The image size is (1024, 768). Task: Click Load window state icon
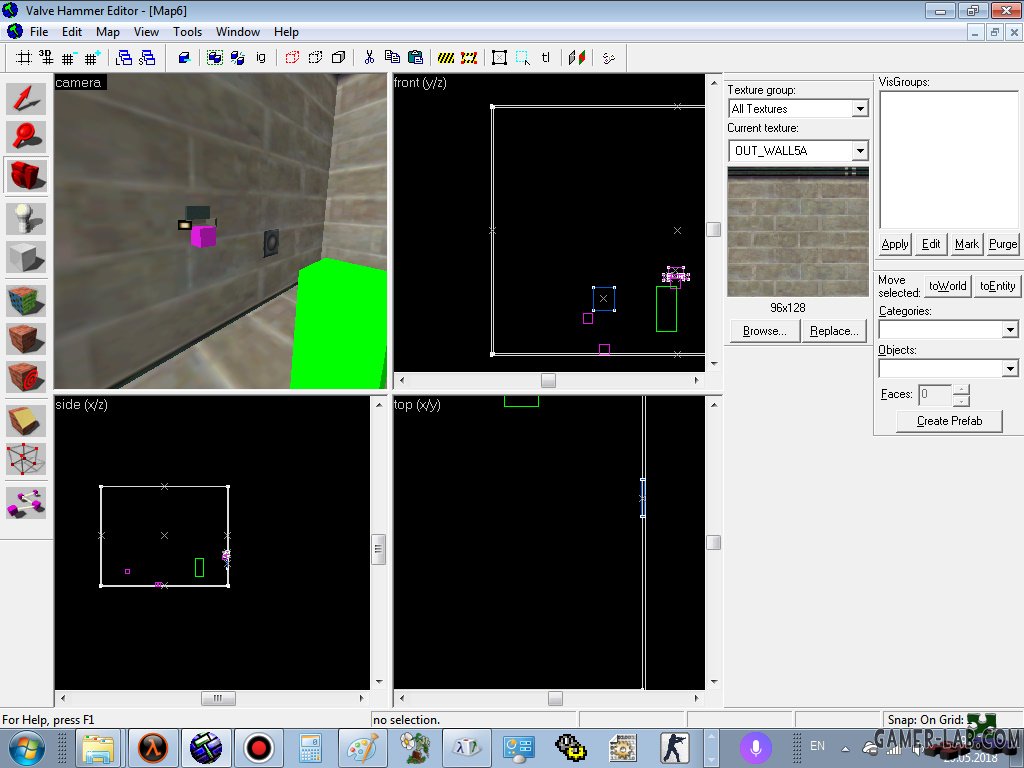[123, 58]
